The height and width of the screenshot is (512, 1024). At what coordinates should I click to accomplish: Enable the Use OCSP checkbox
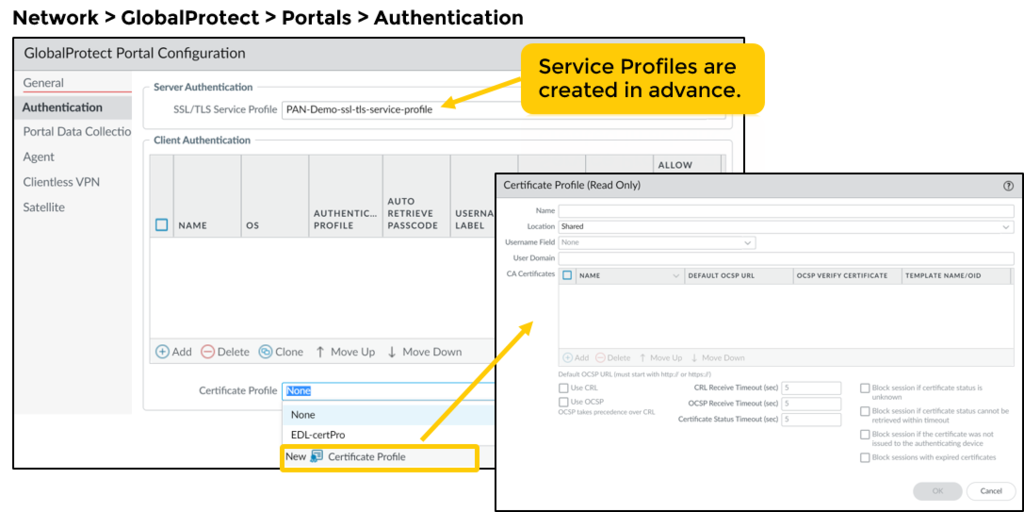[x=564, y=402]
